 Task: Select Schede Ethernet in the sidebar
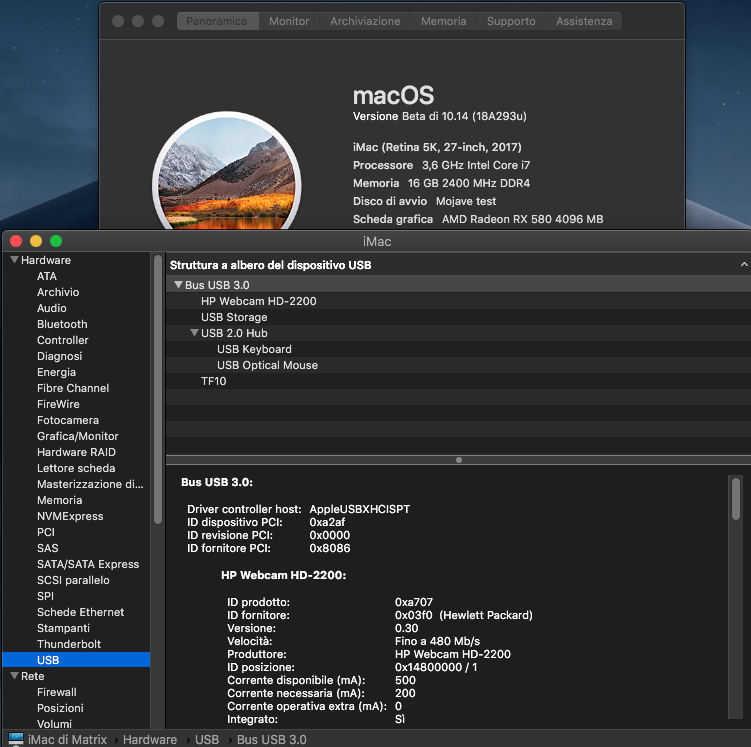(80, 612)
